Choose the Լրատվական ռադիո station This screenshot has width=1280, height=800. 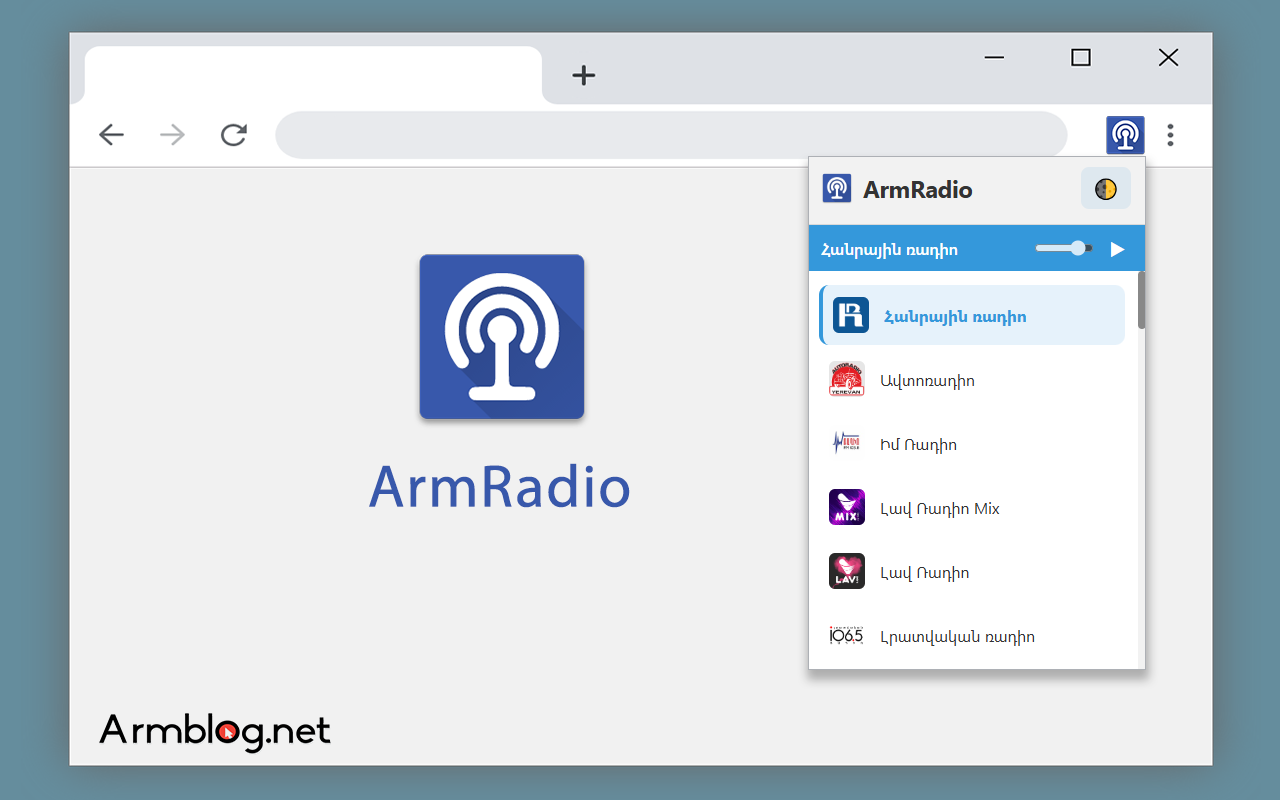pos(972,636)
